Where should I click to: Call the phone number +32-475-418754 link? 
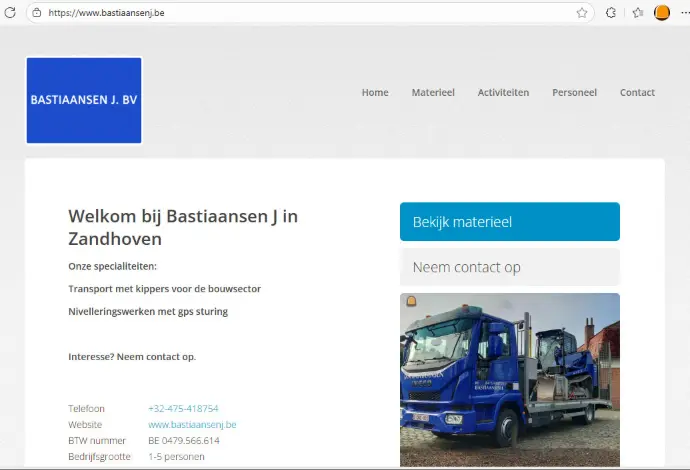(183, 409)
